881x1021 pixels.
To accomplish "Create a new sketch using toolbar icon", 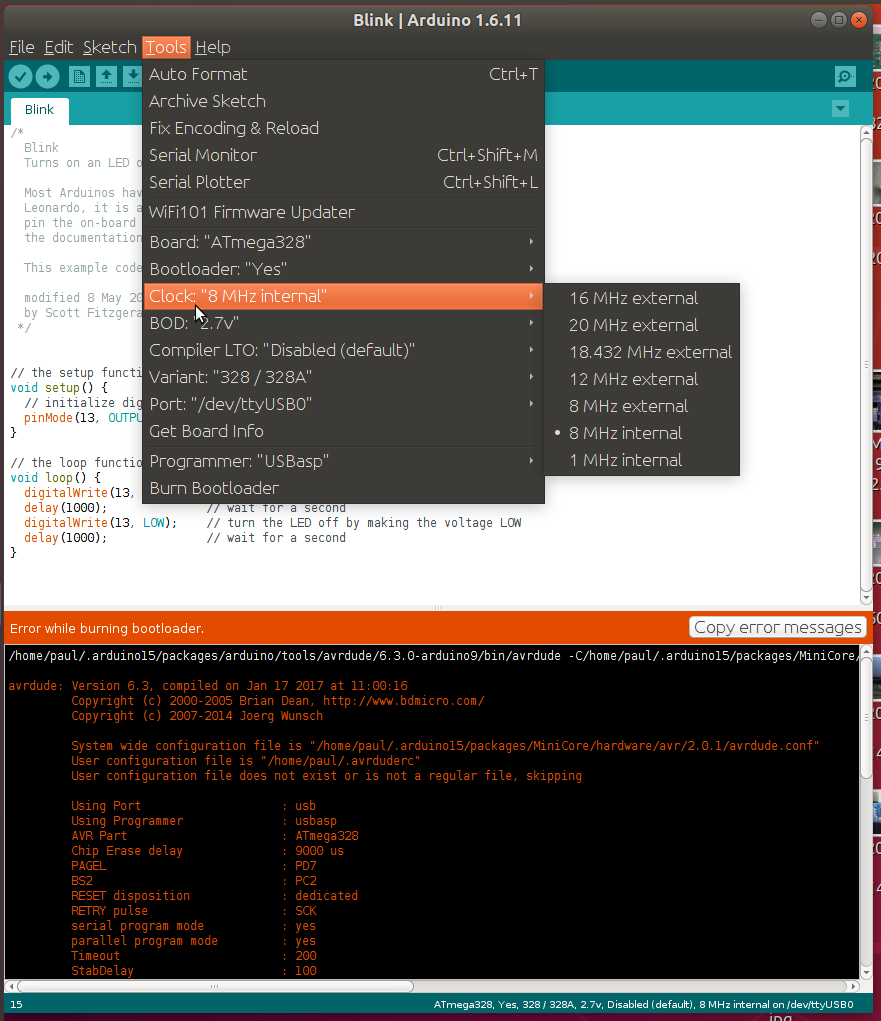I will click(78, 76).
